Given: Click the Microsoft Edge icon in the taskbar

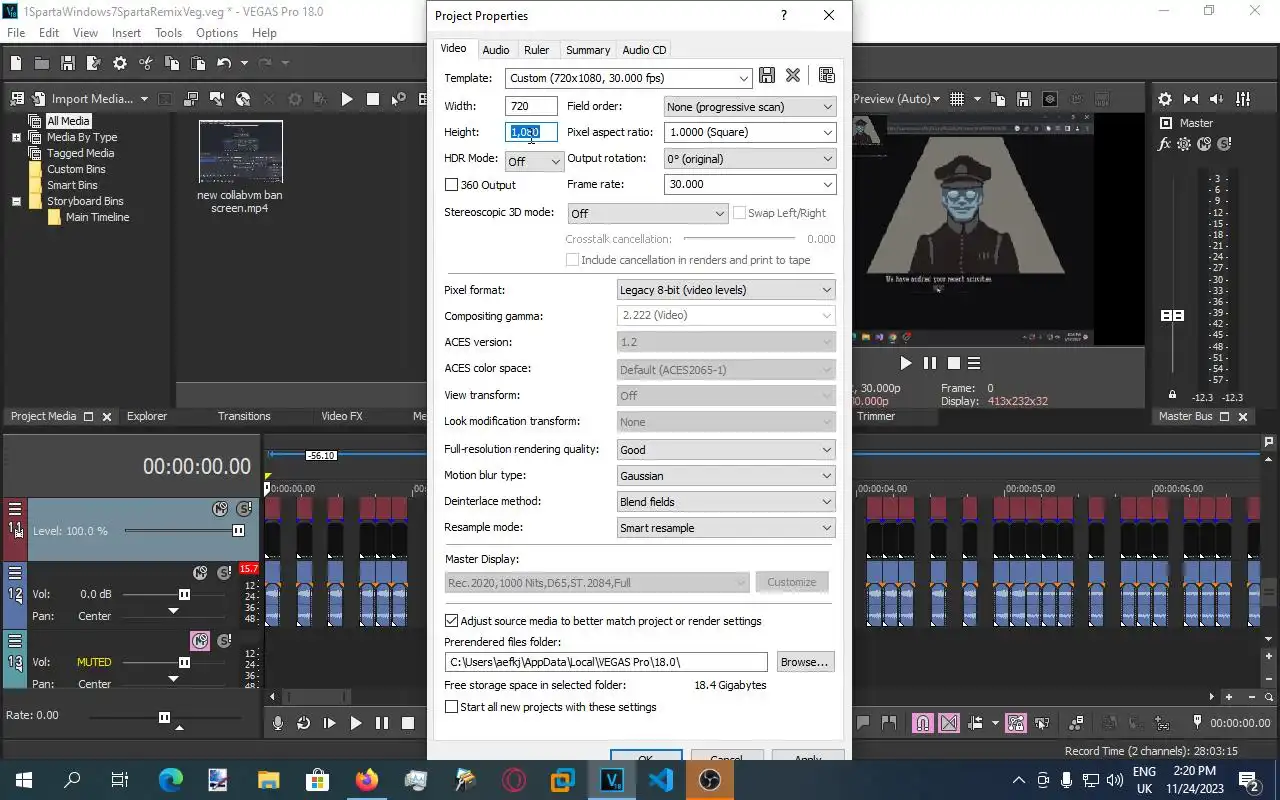Looking at the screenshot, I should [x=171, y=780].
